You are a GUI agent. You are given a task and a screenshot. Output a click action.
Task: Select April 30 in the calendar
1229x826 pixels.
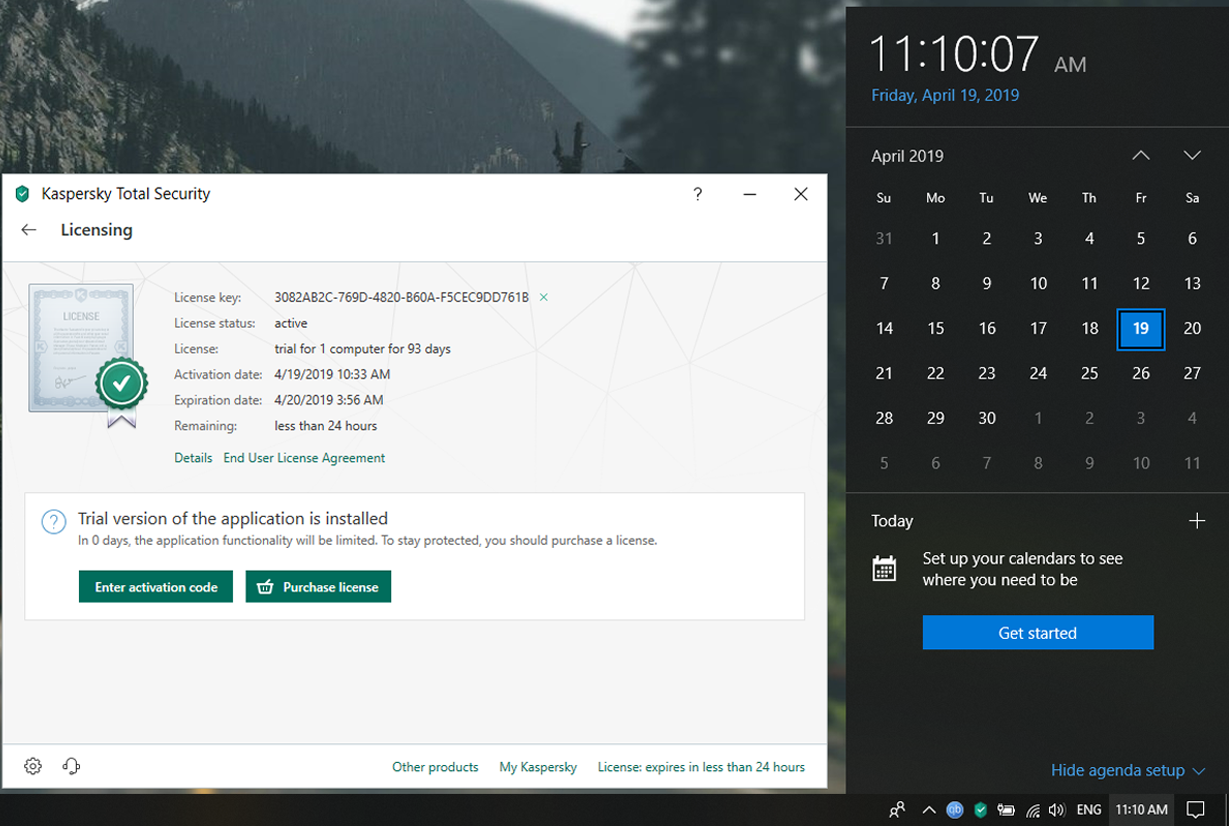click(x=987, y=419)
